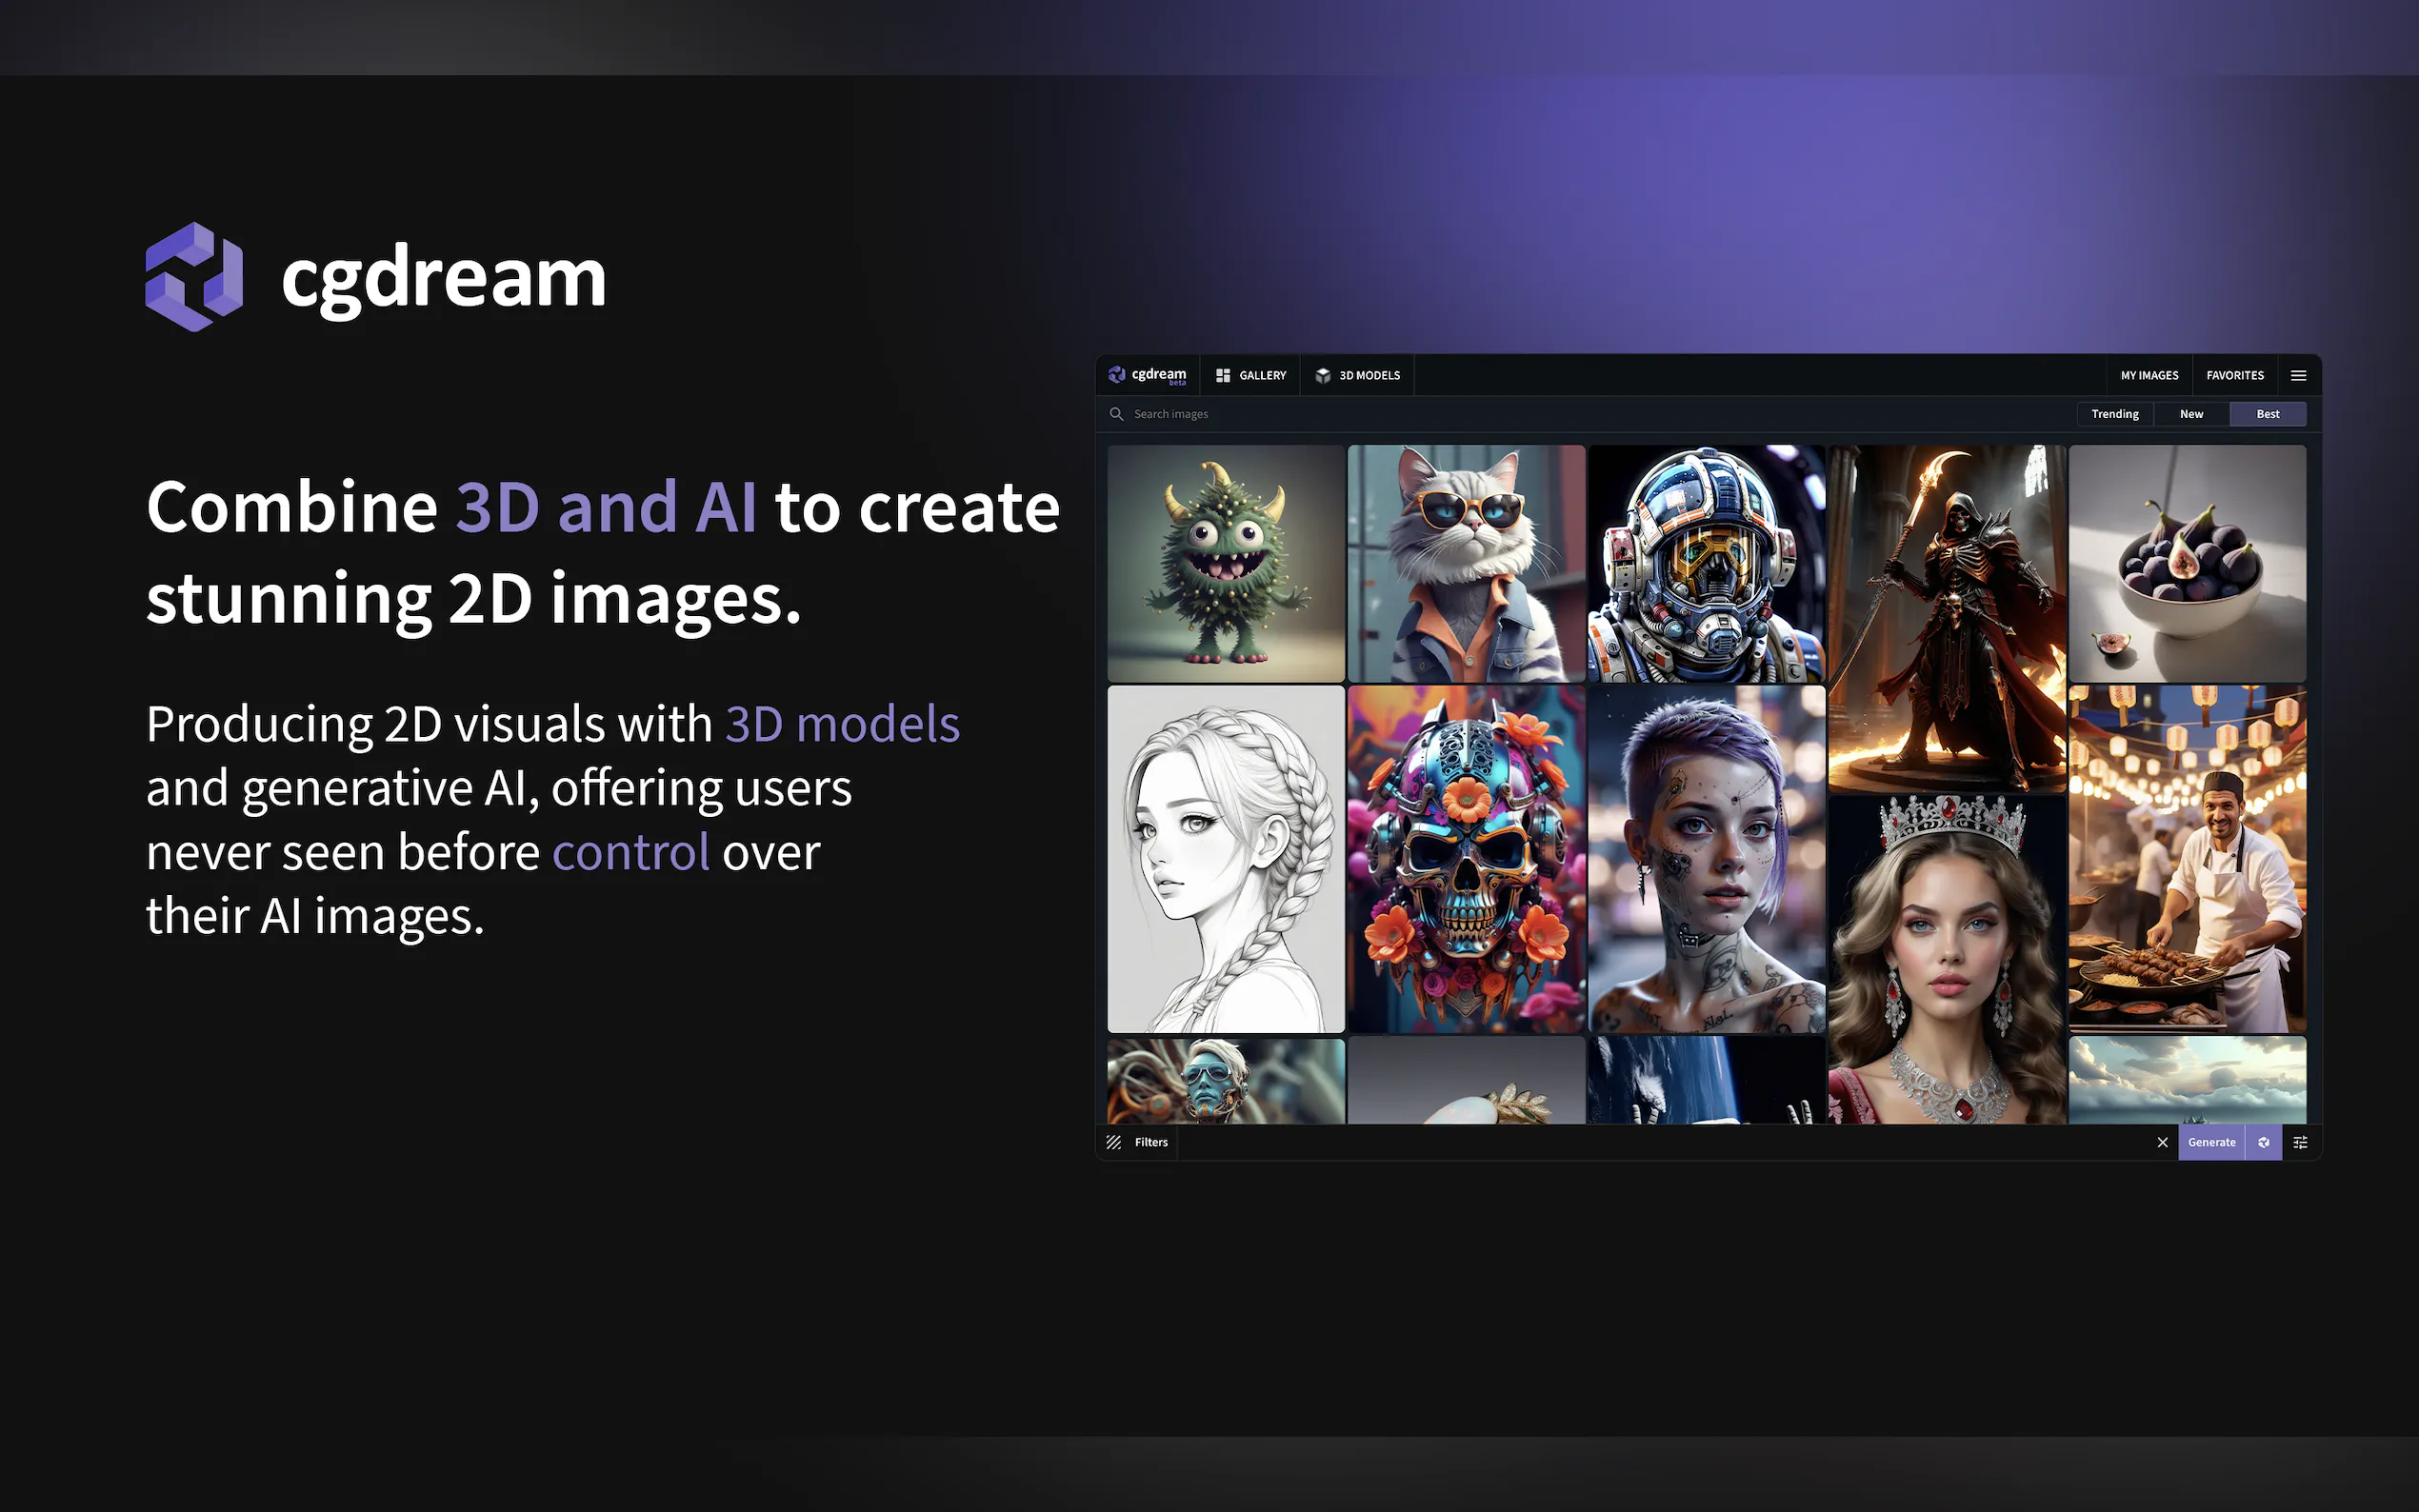
Task: Expand the Filters panel
Action: coord(1138,1142)
